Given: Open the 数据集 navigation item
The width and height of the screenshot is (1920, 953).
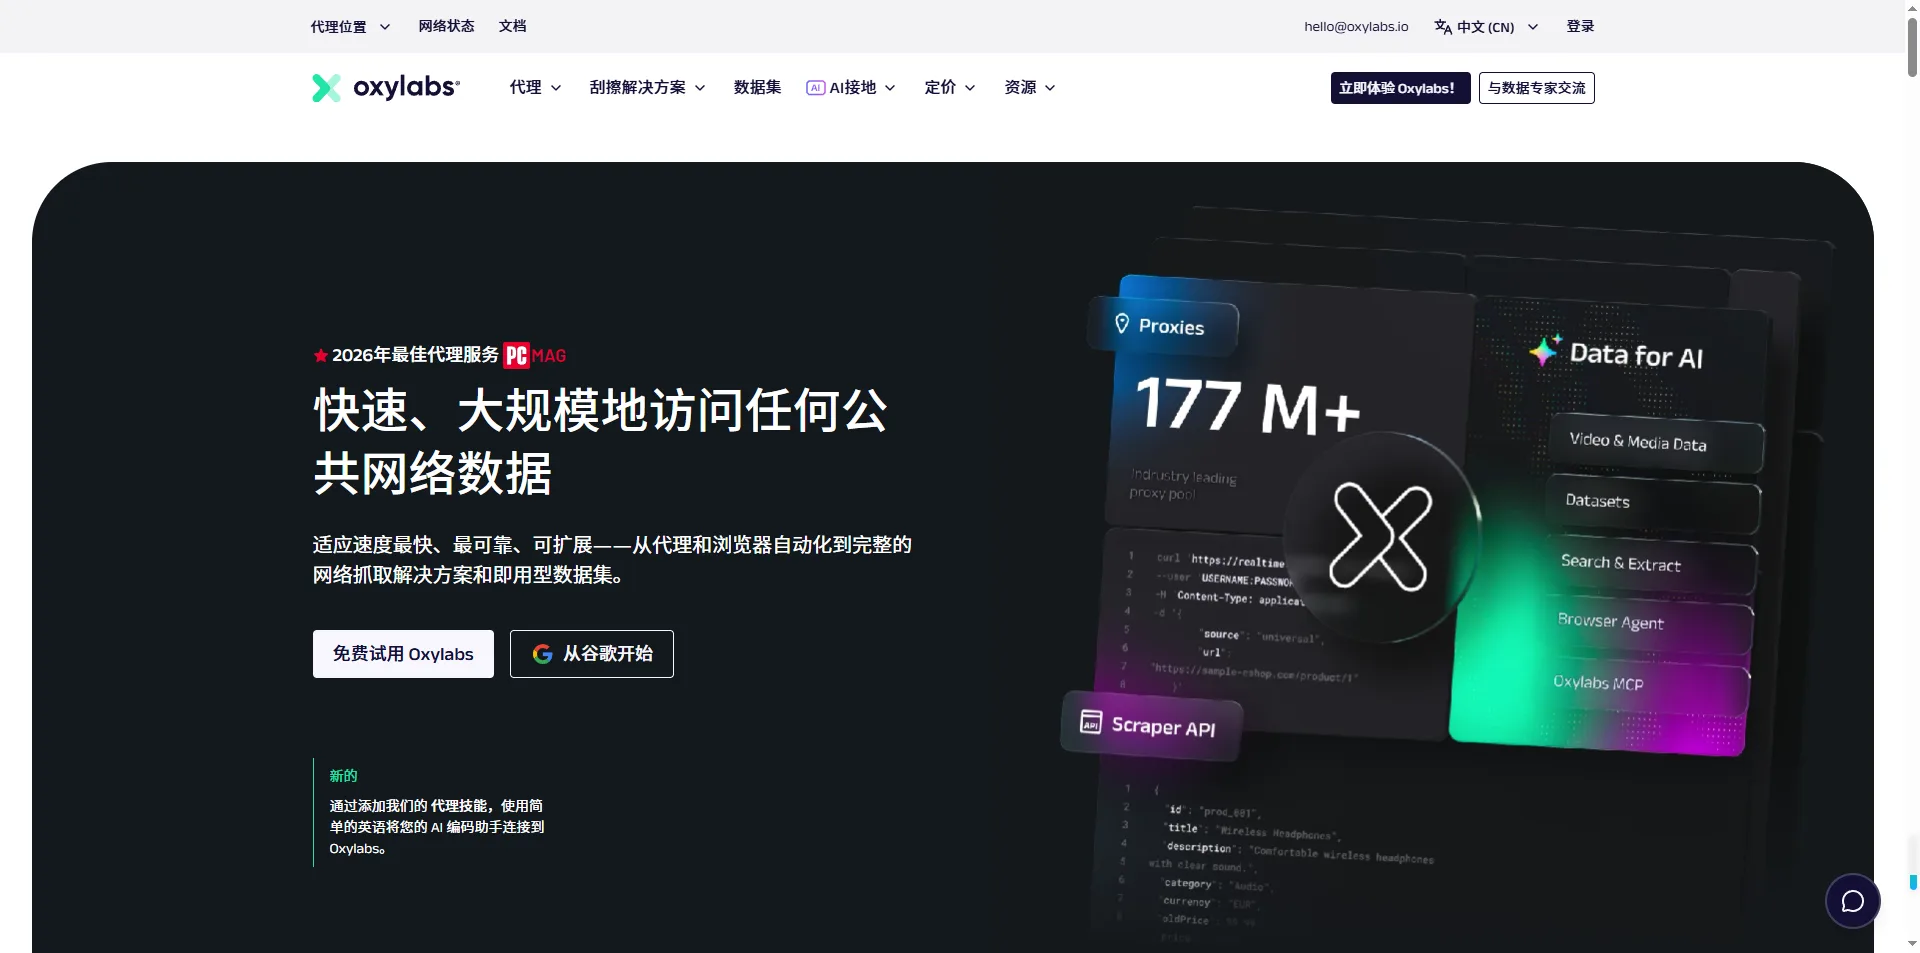Looking at the screenshot, I should point(757,88).
